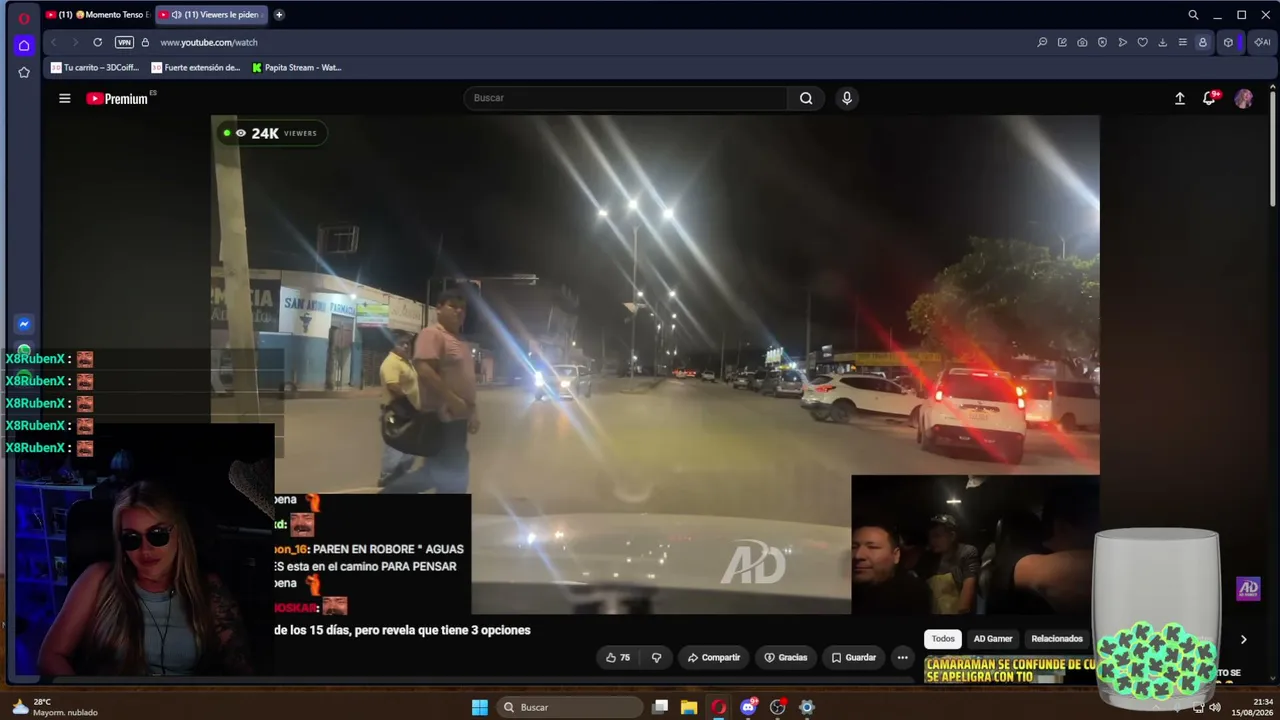Toggle the VPN badge in address bar
This screenshot has height=720, width=1280.
pos(124,42)
